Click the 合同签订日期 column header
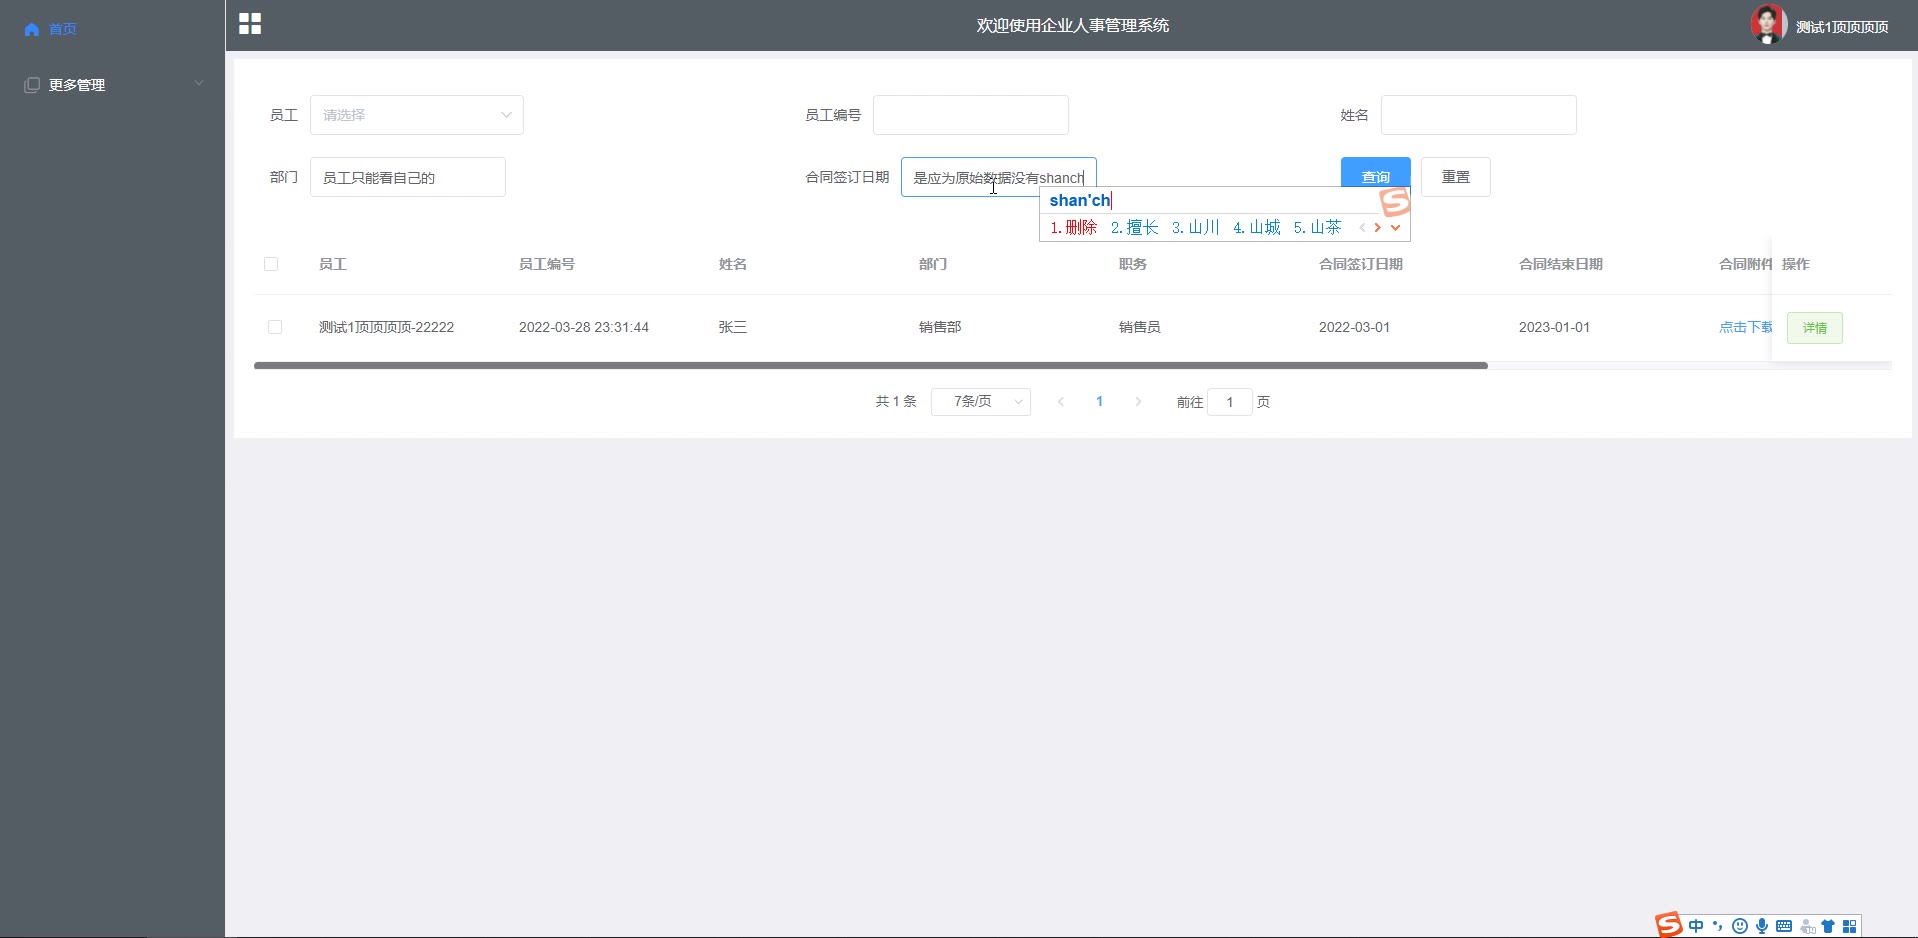This screenshot has width=1918, height=938. tap(1361, 264)
